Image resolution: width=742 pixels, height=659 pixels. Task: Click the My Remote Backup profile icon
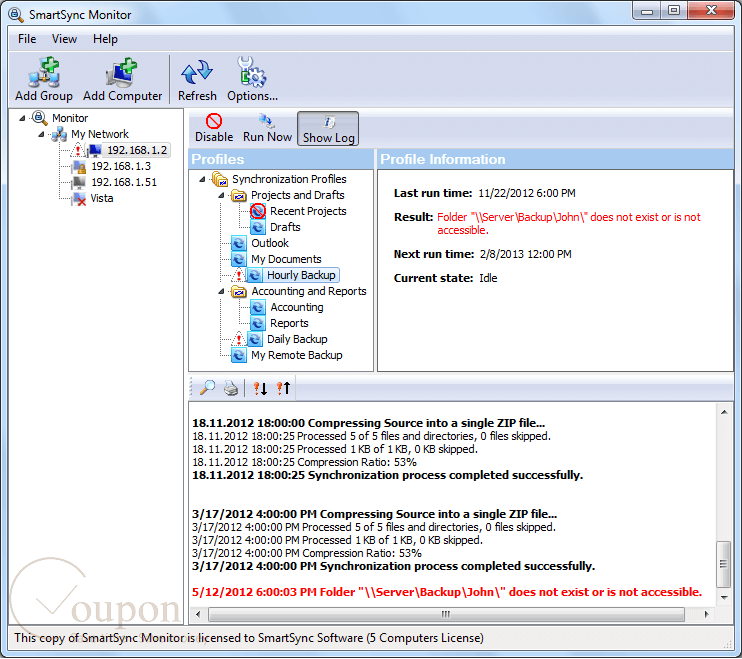(239, 355)
